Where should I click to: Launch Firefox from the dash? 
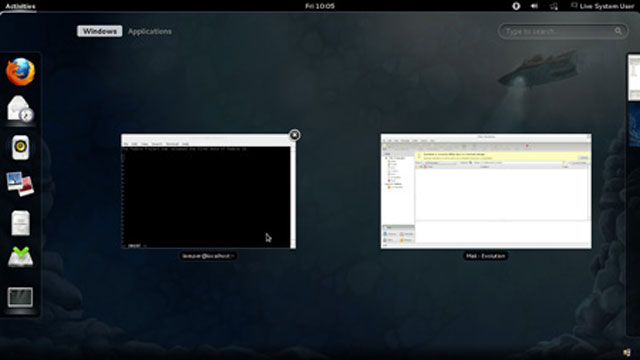pos(20,72)
